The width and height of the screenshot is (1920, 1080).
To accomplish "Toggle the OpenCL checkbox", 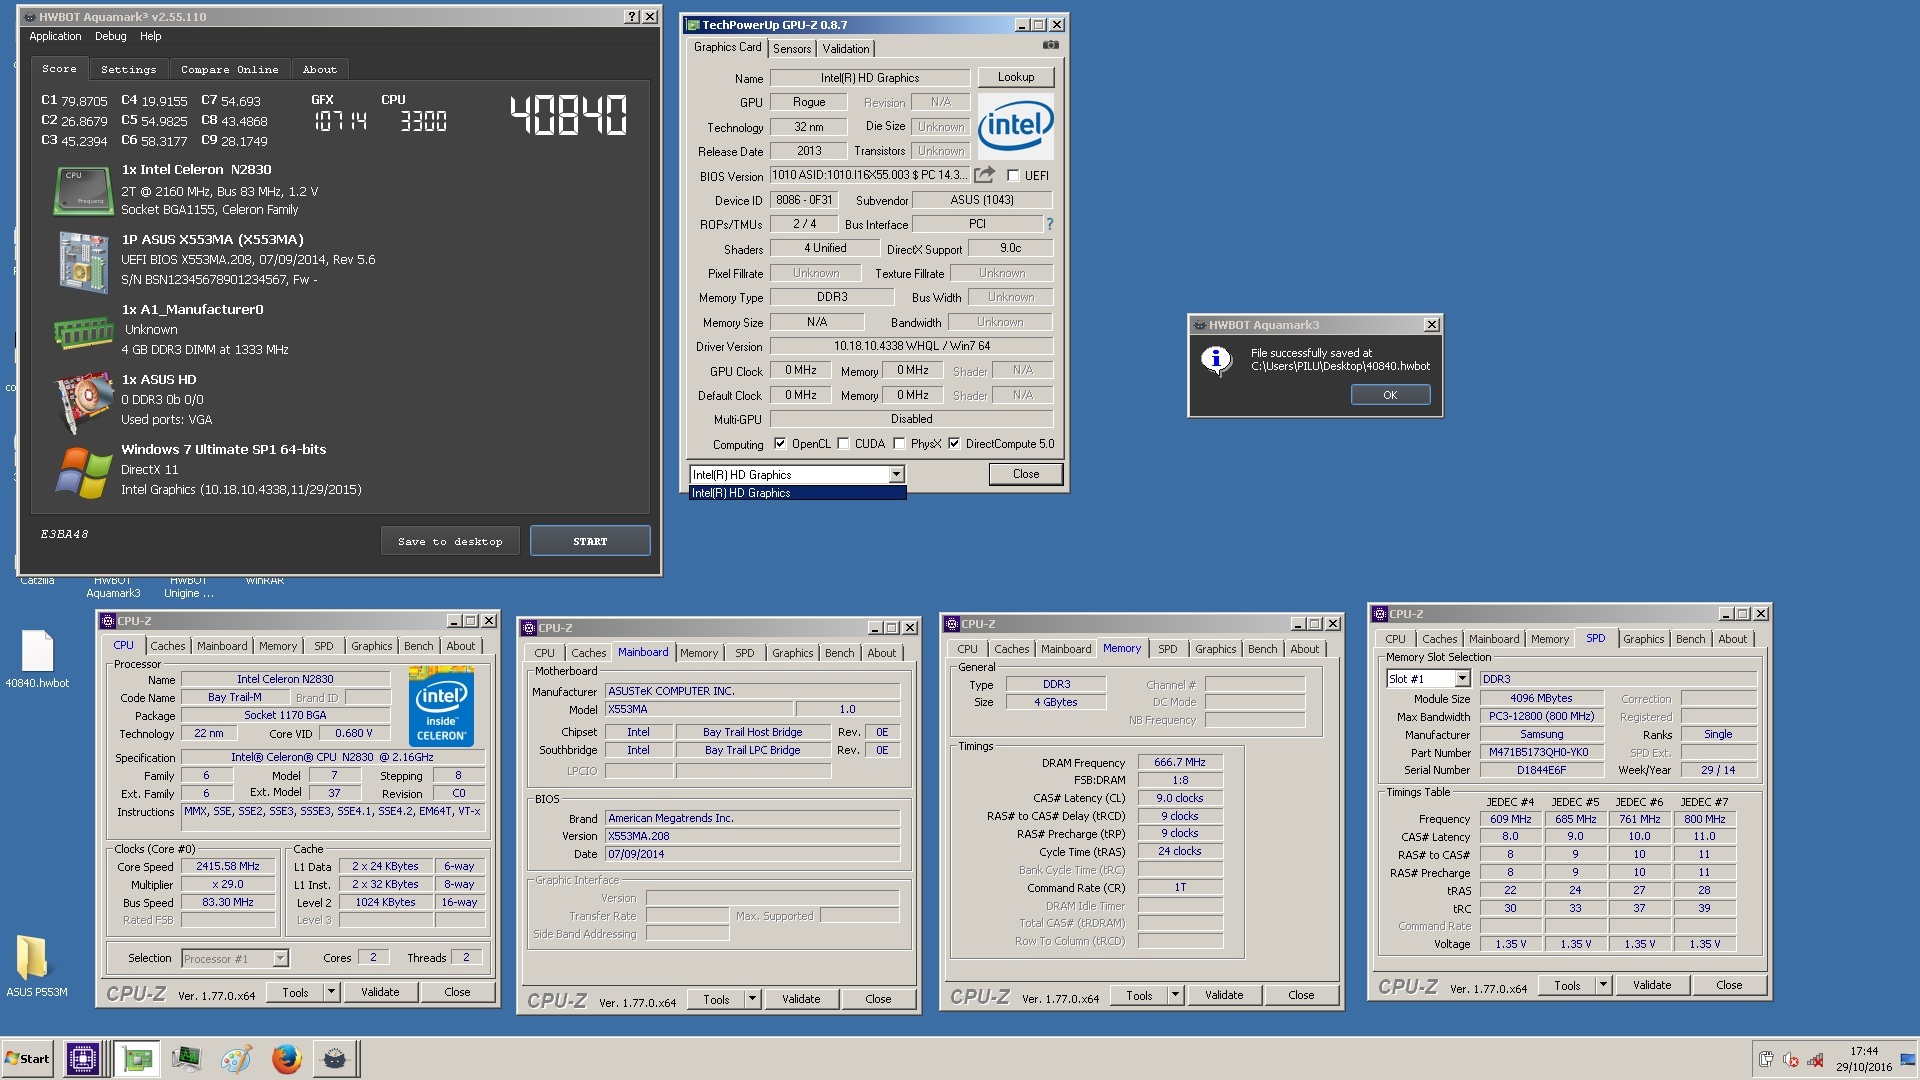I will tap(778, 444).
